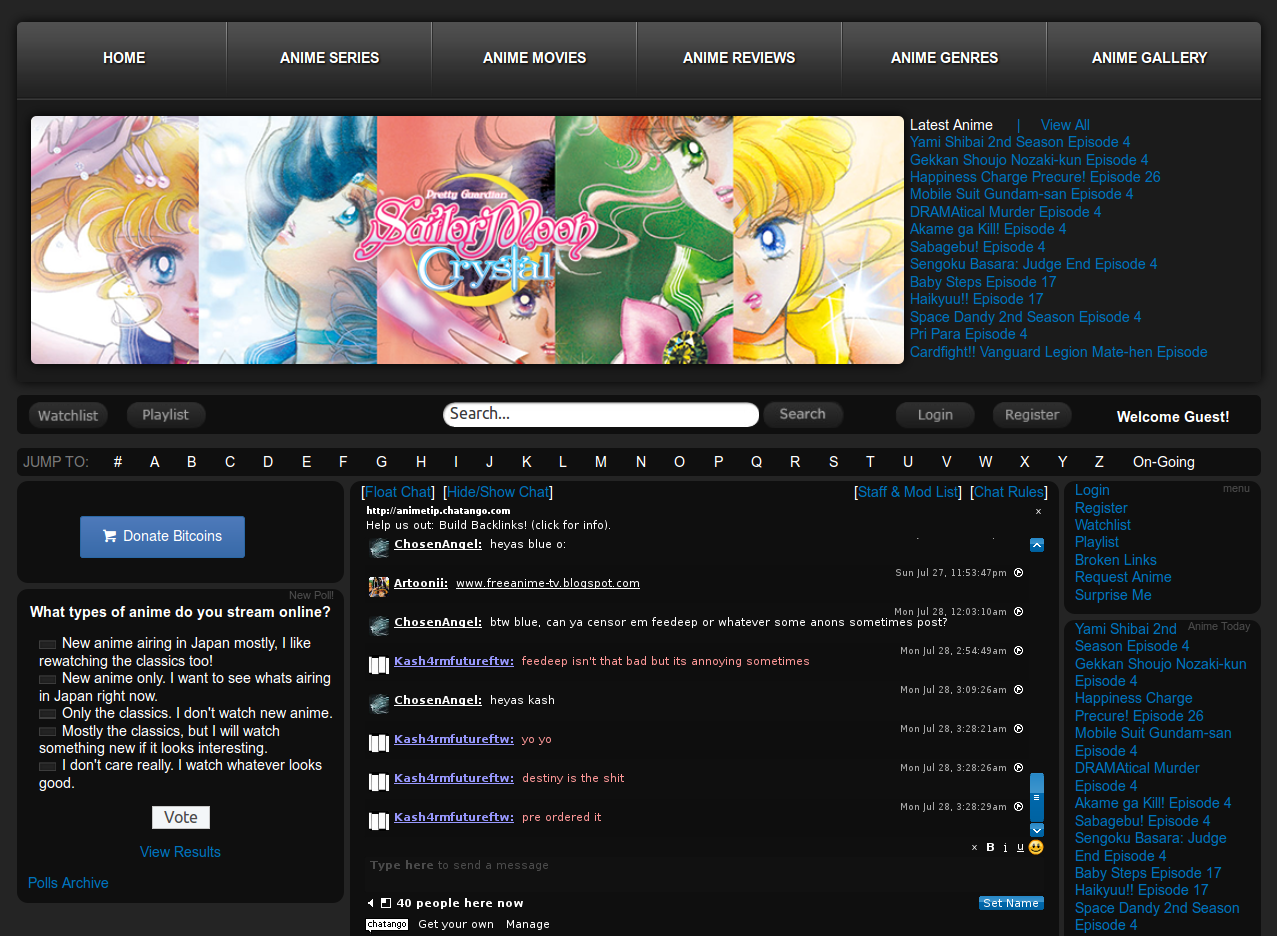The image size is (1277, 936).
Task: Open the Watchlist button in the toolbar
Action: (68, 415)
